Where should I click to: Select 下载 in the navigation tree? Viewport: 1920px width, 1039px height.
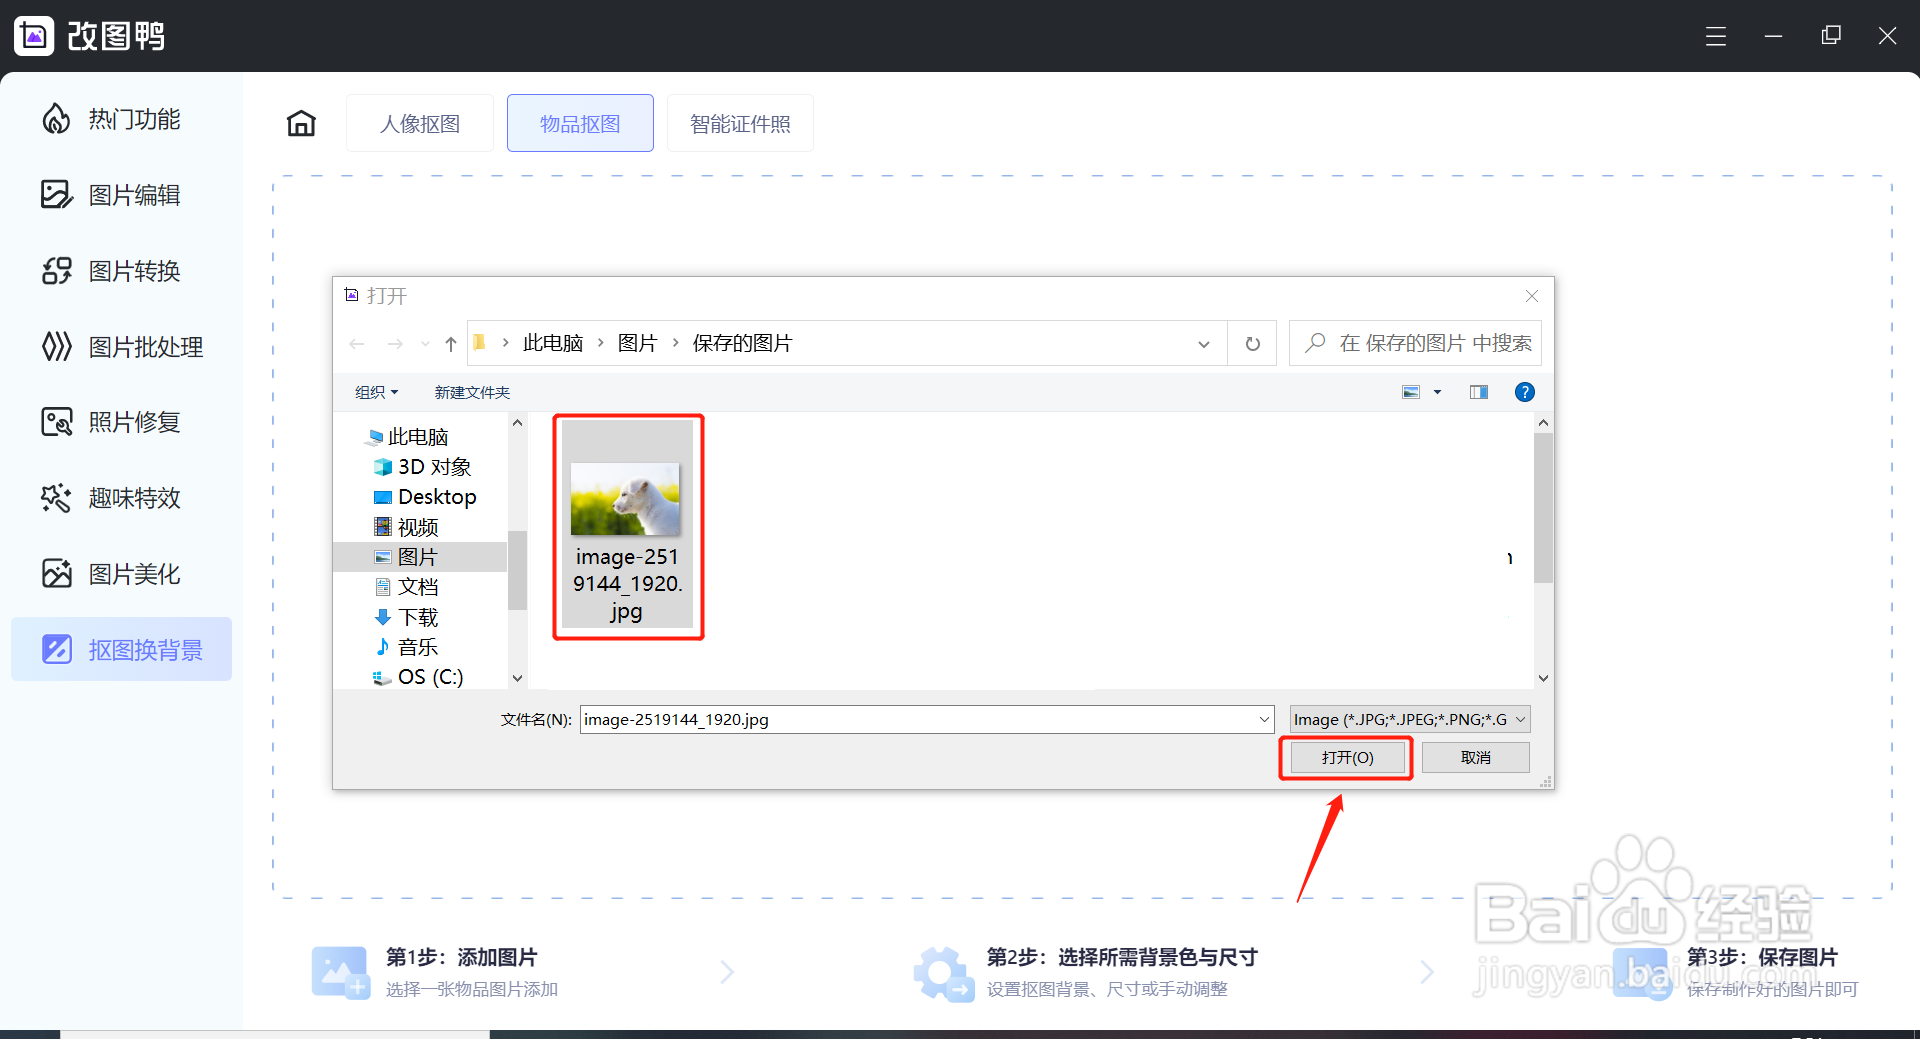[406, 617]
